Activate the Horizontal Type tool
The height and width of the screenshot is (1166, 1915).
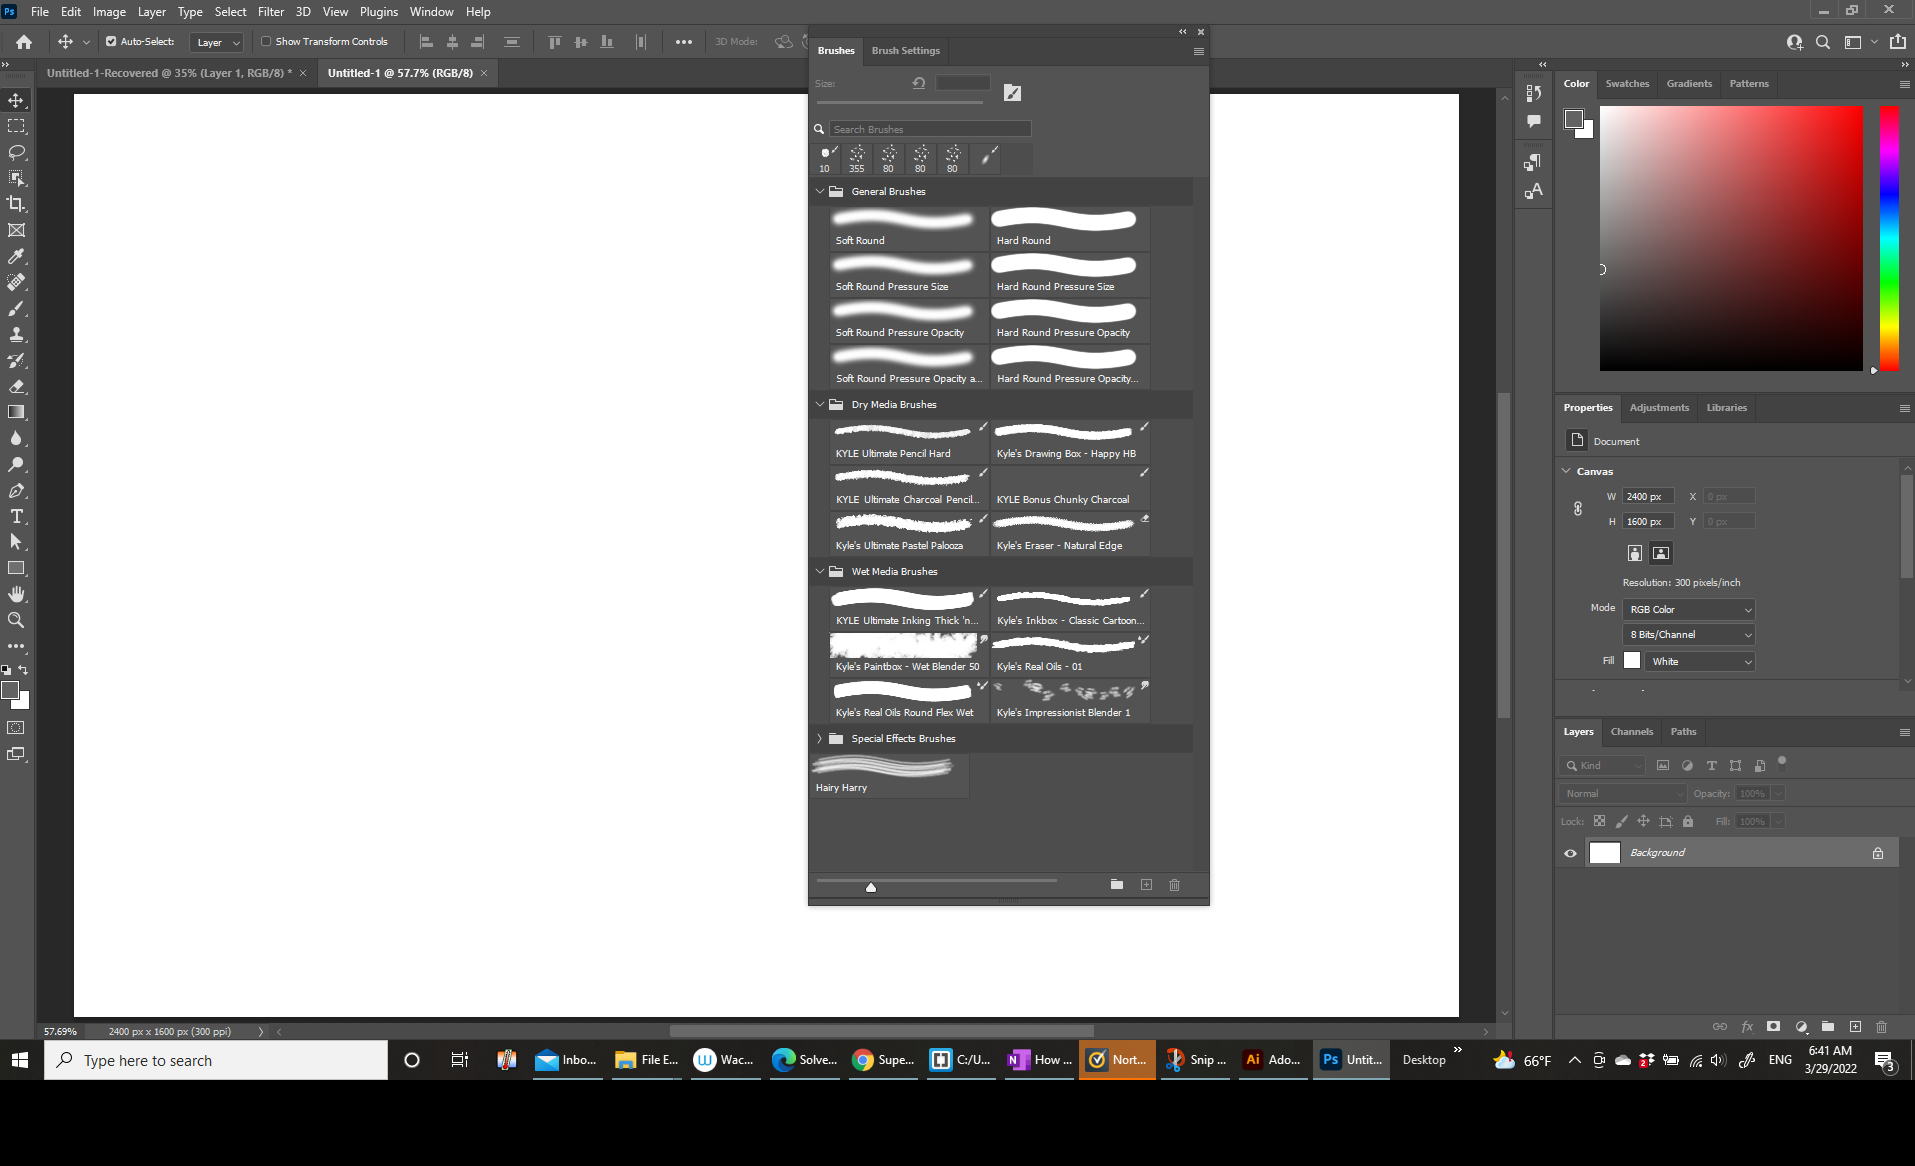coord(16,516)
